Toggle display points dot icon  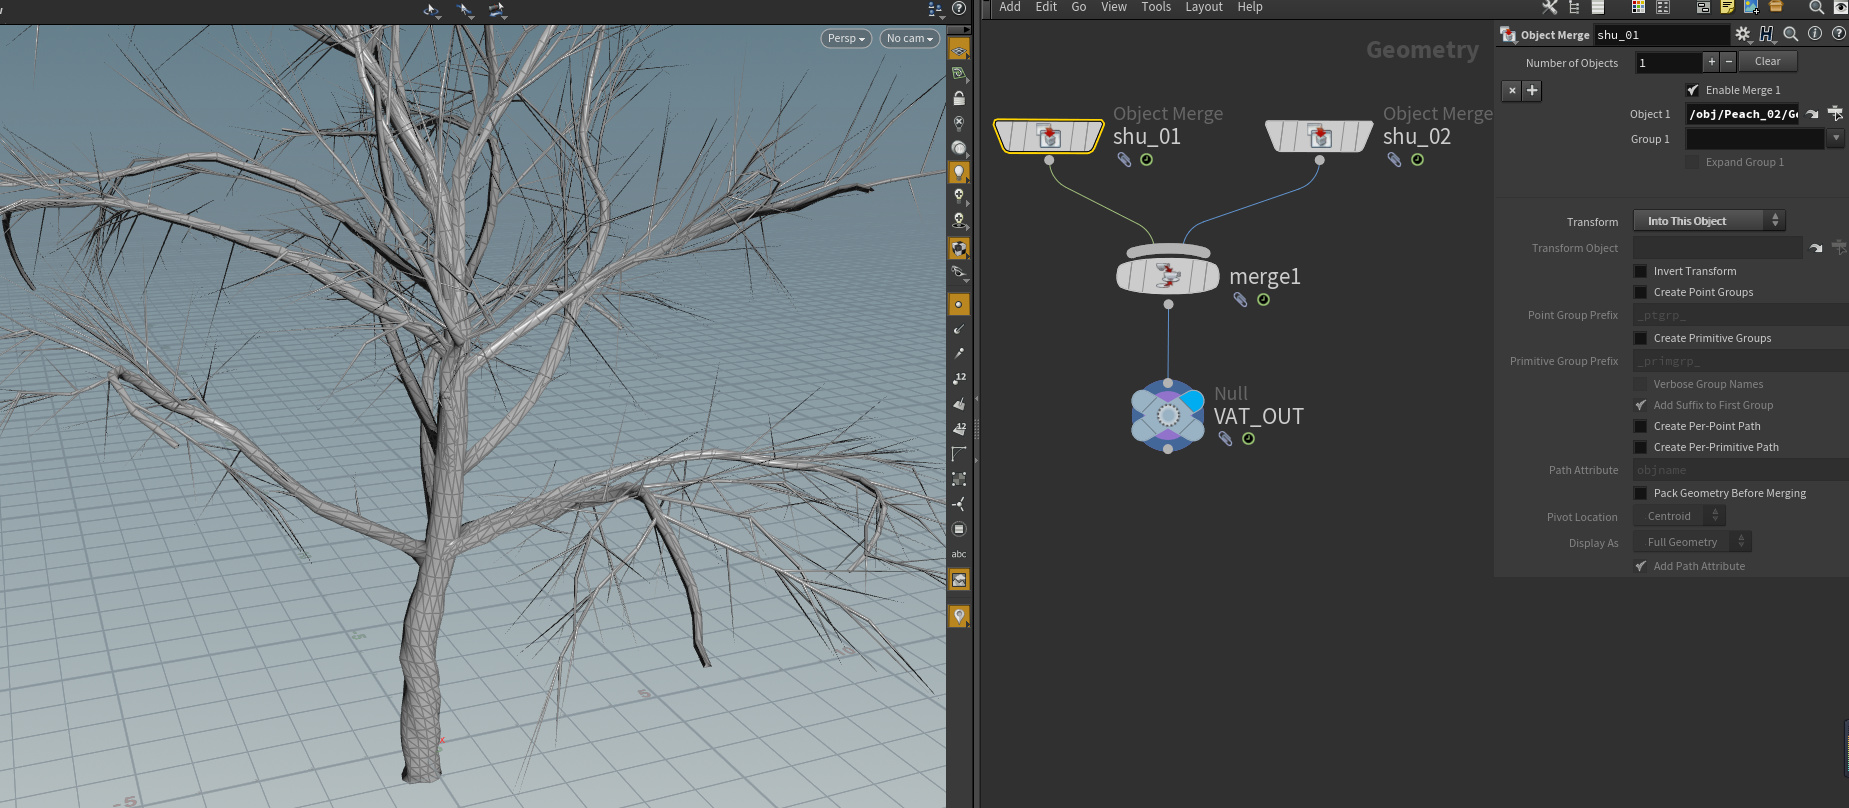pyautogui.click(x=959, y=304)
